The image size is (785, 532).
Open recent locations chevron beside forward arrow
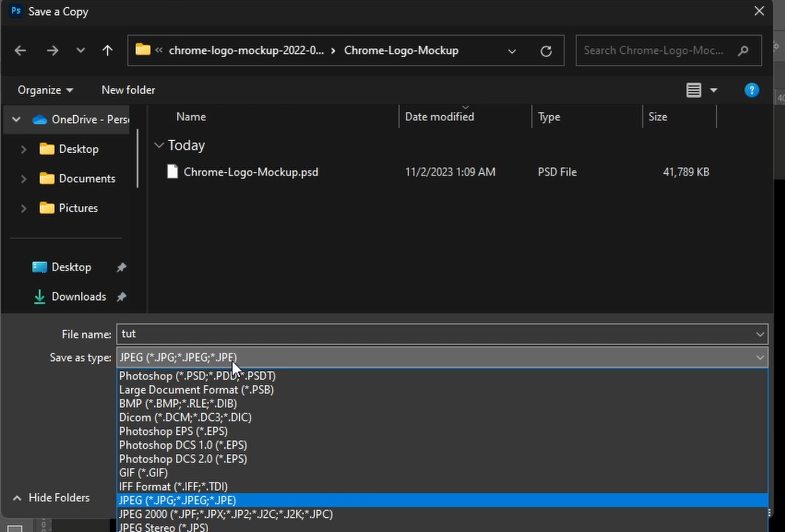click(x=81, y=51)
